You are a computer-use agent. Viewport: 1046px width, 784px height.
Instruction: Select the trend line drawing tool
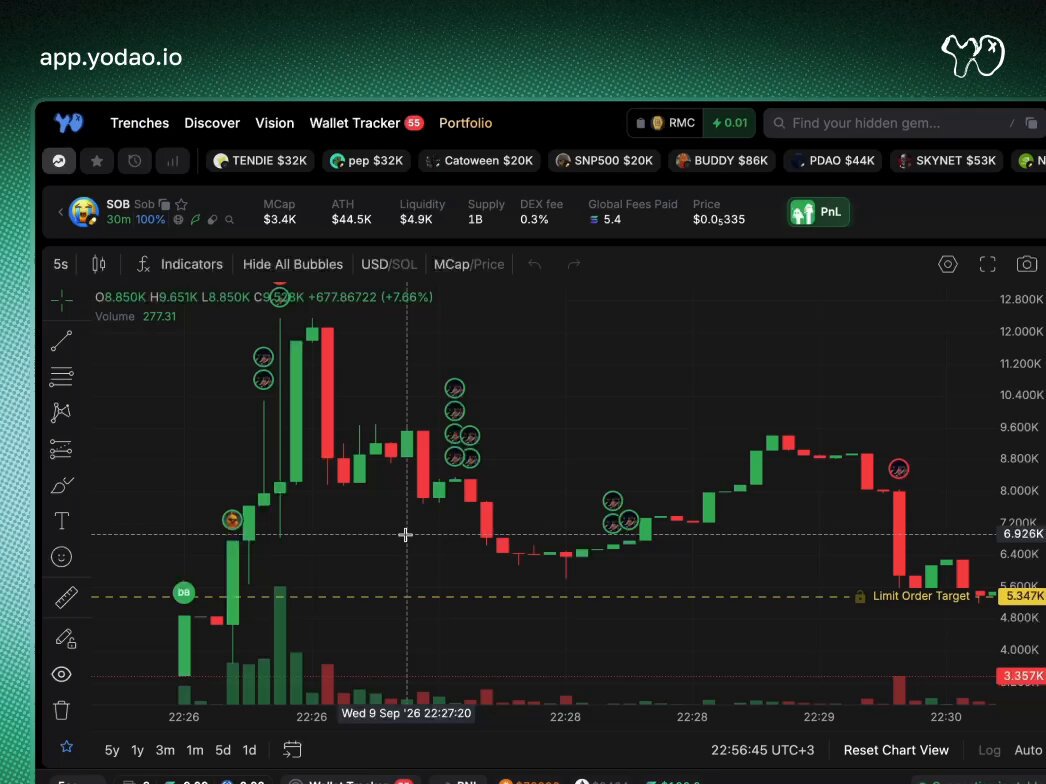(x=61, y=341)
